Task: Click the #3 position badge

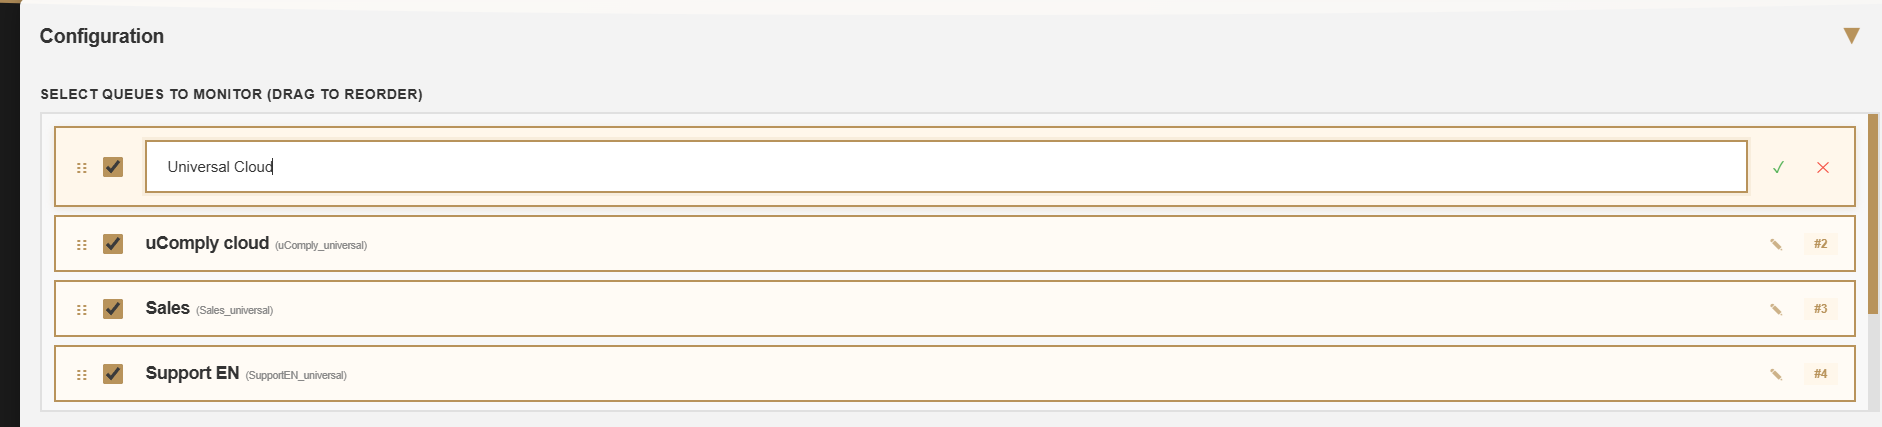Action: (x=1820, y=309)
